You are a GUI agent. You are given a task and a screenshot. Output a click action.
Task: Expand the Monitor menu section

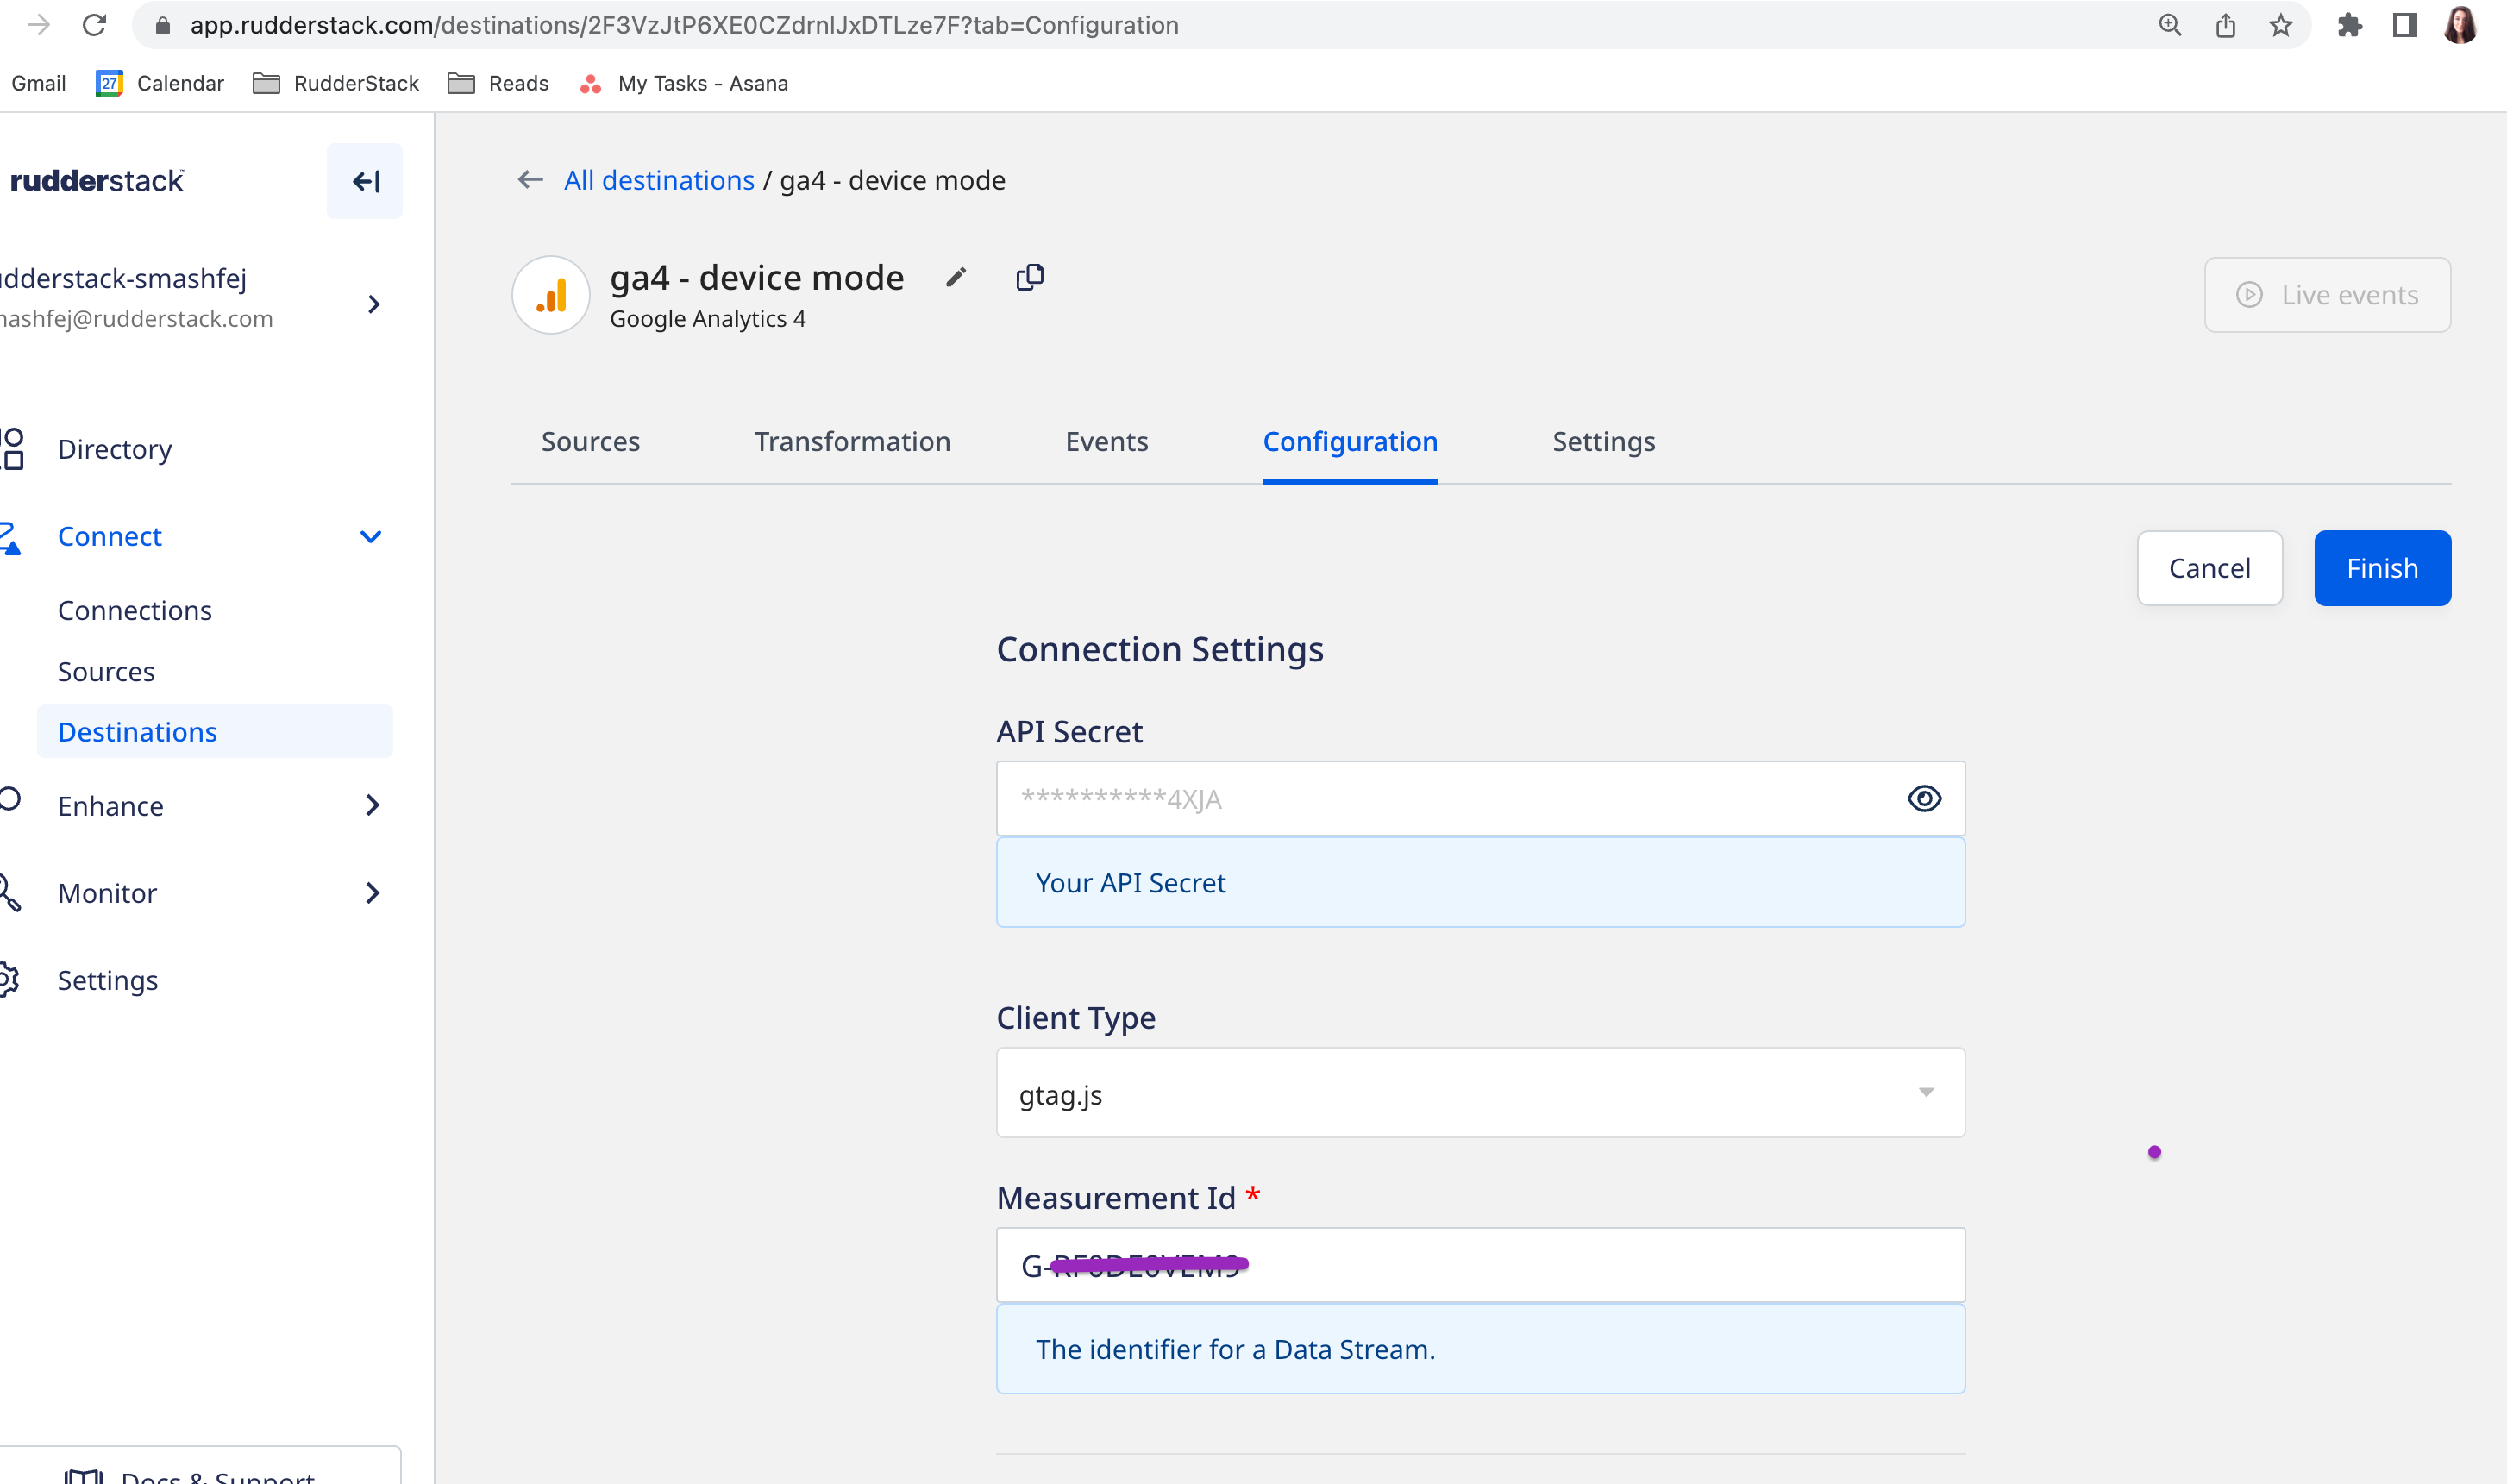tap(373, 892)
